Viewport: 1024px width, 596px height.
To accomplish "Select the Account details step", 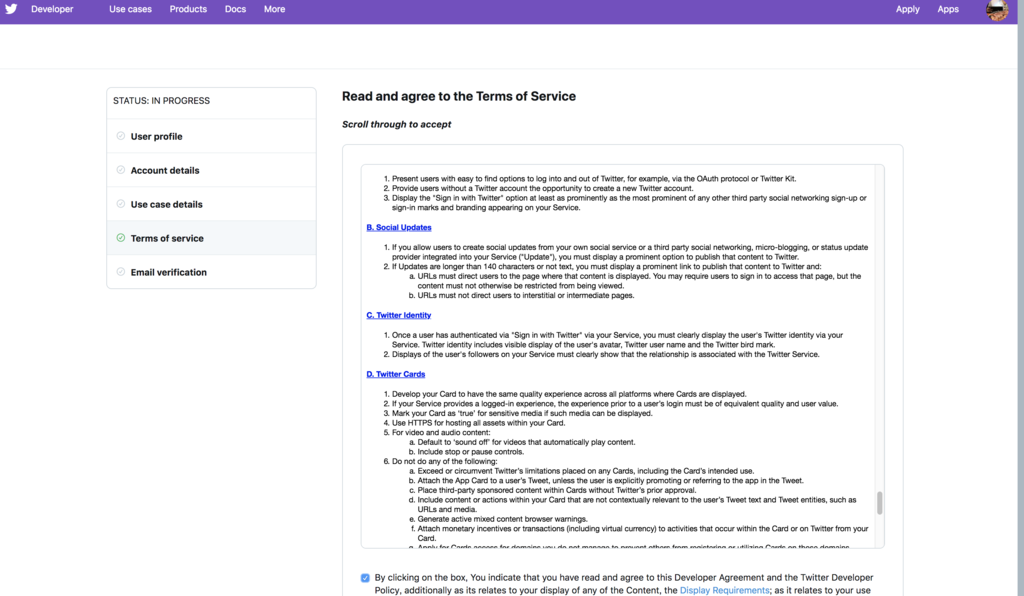I will tap(212, 170).
